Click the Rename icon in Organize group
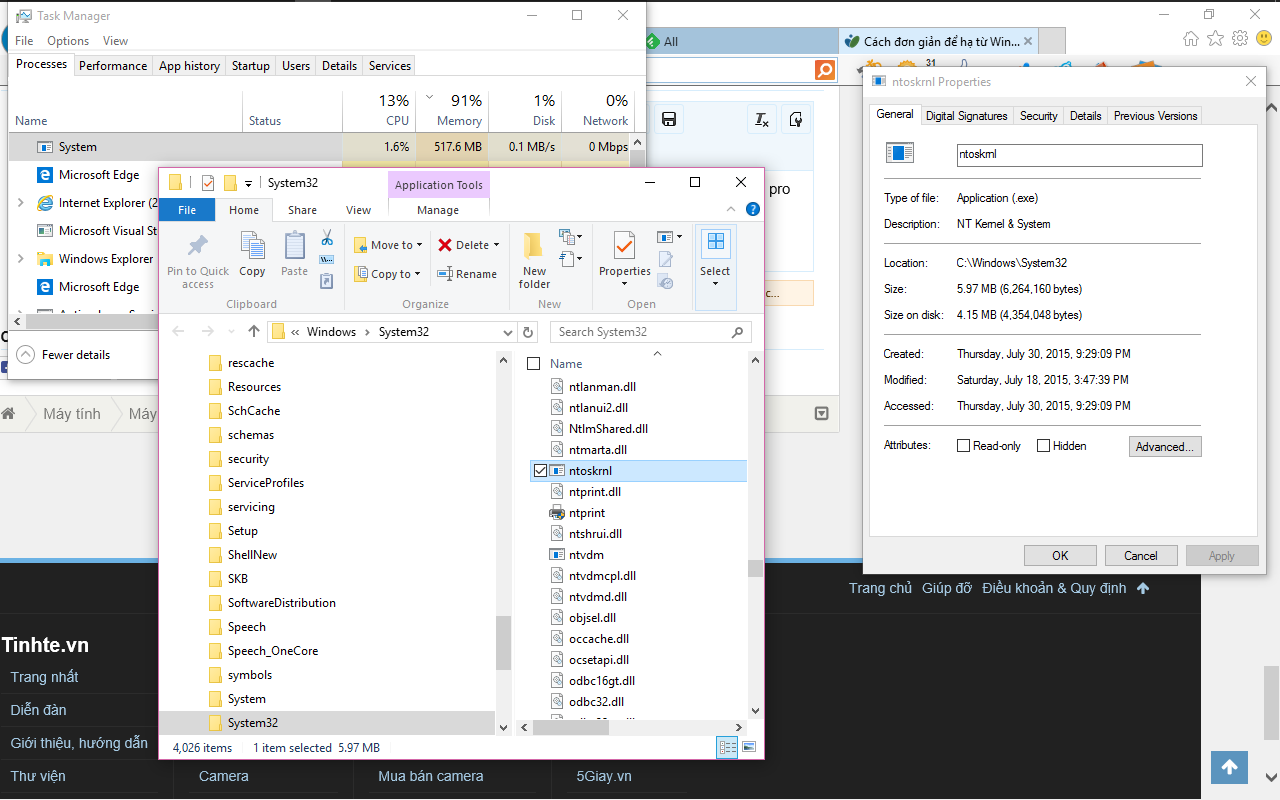 [443, 273]
